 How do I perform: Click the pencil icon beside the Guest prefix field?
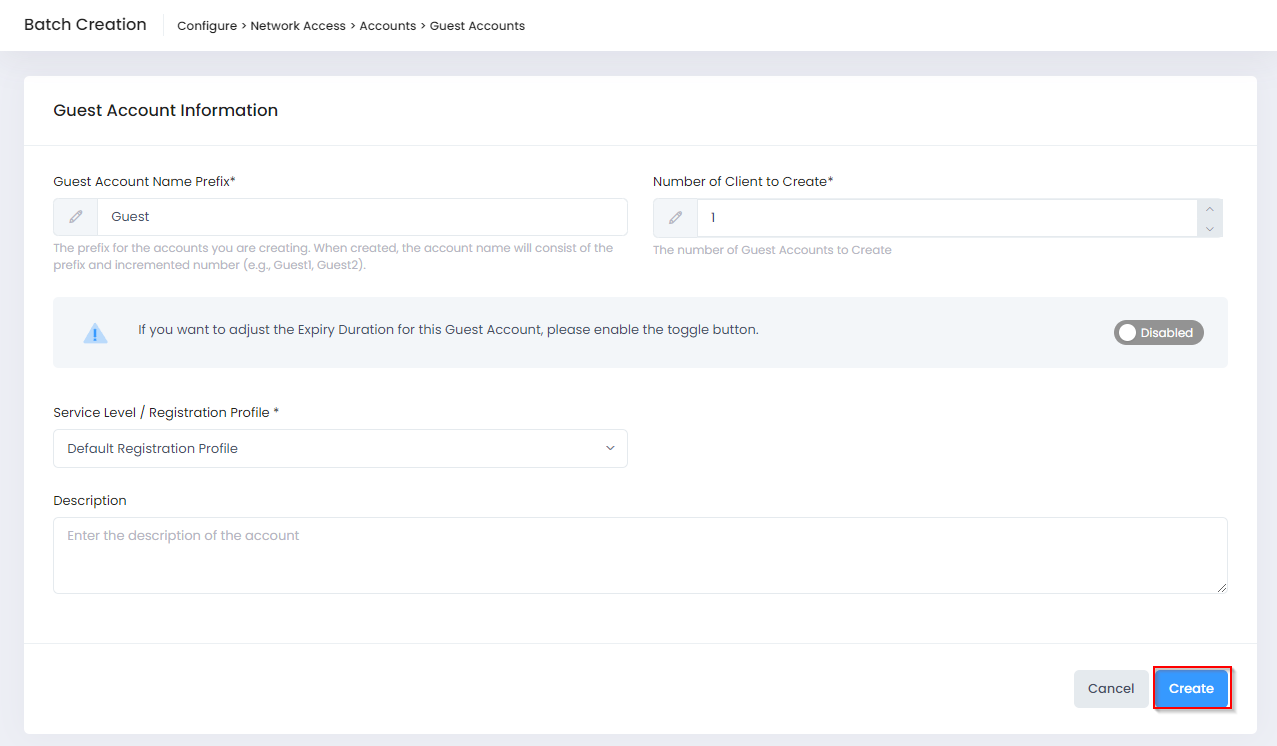click(x=76, y=217)
